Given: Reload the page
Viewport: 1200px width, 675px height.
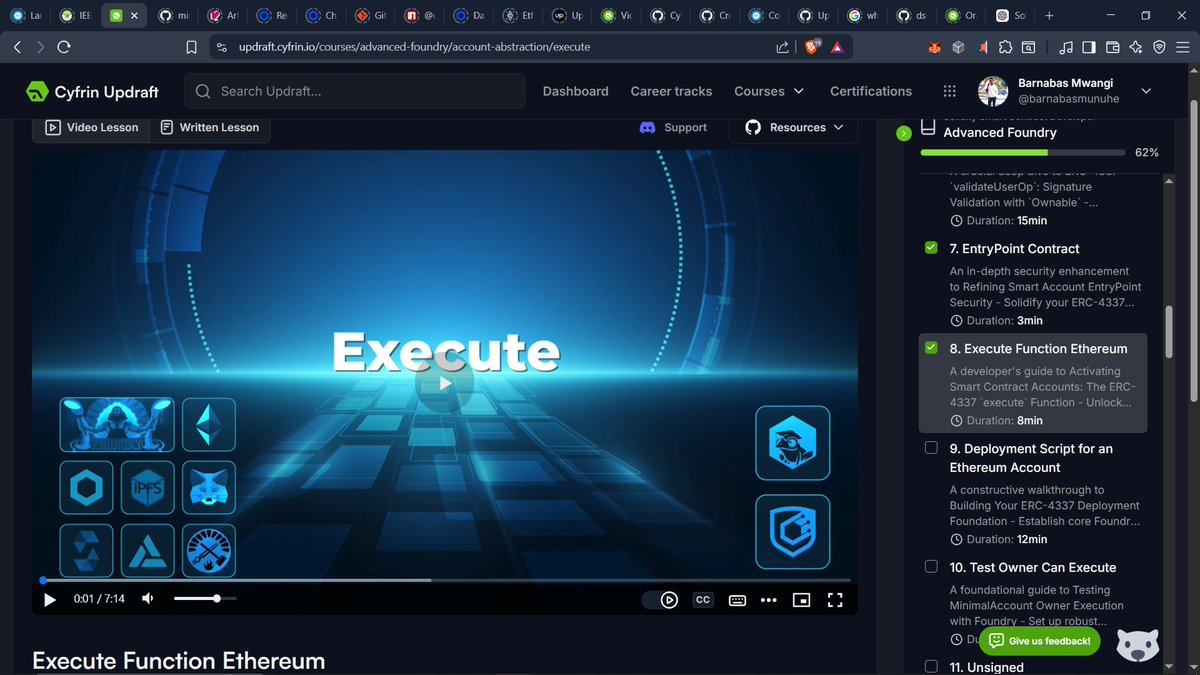Looking at the screenshot, I should [x=64, y=47].
